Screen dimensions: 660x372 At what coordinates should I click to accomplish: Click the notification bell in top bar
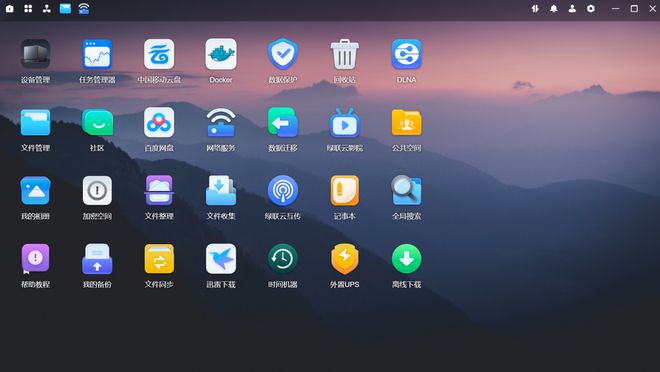pos(554,8)
